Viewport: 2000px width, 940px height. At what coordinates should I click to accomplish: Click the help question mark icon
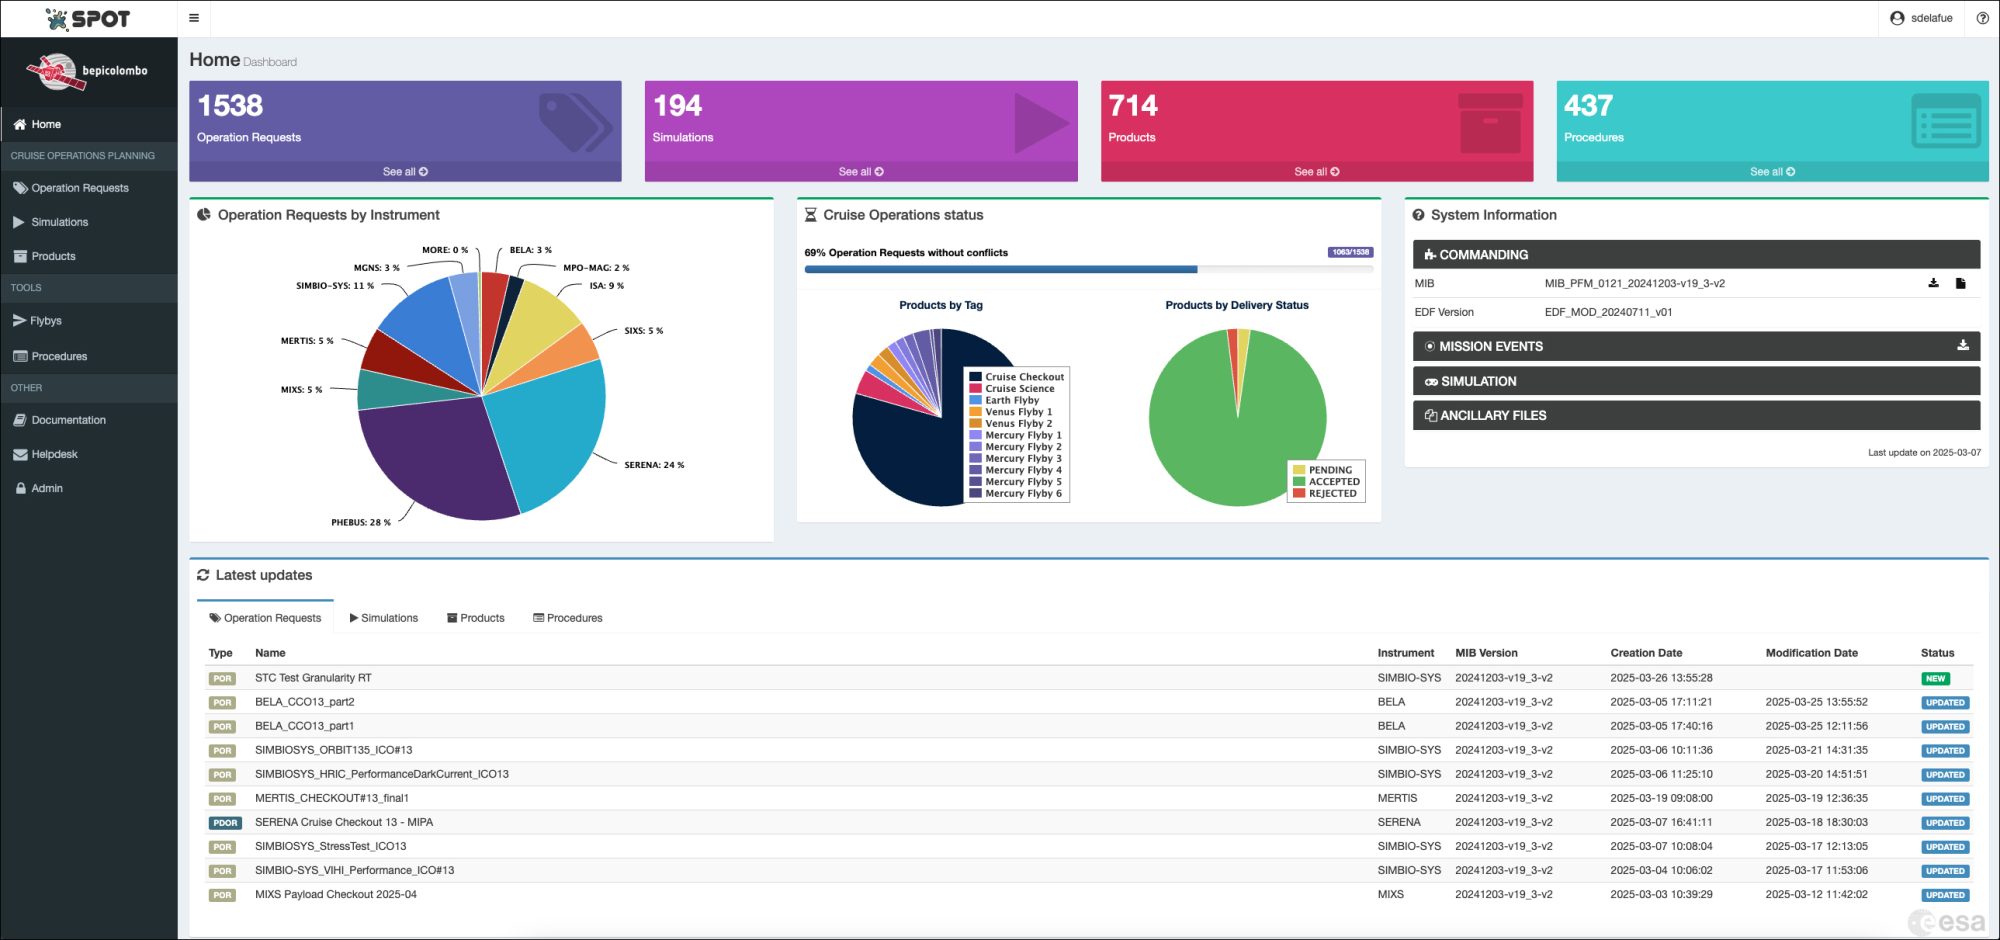1982,18
